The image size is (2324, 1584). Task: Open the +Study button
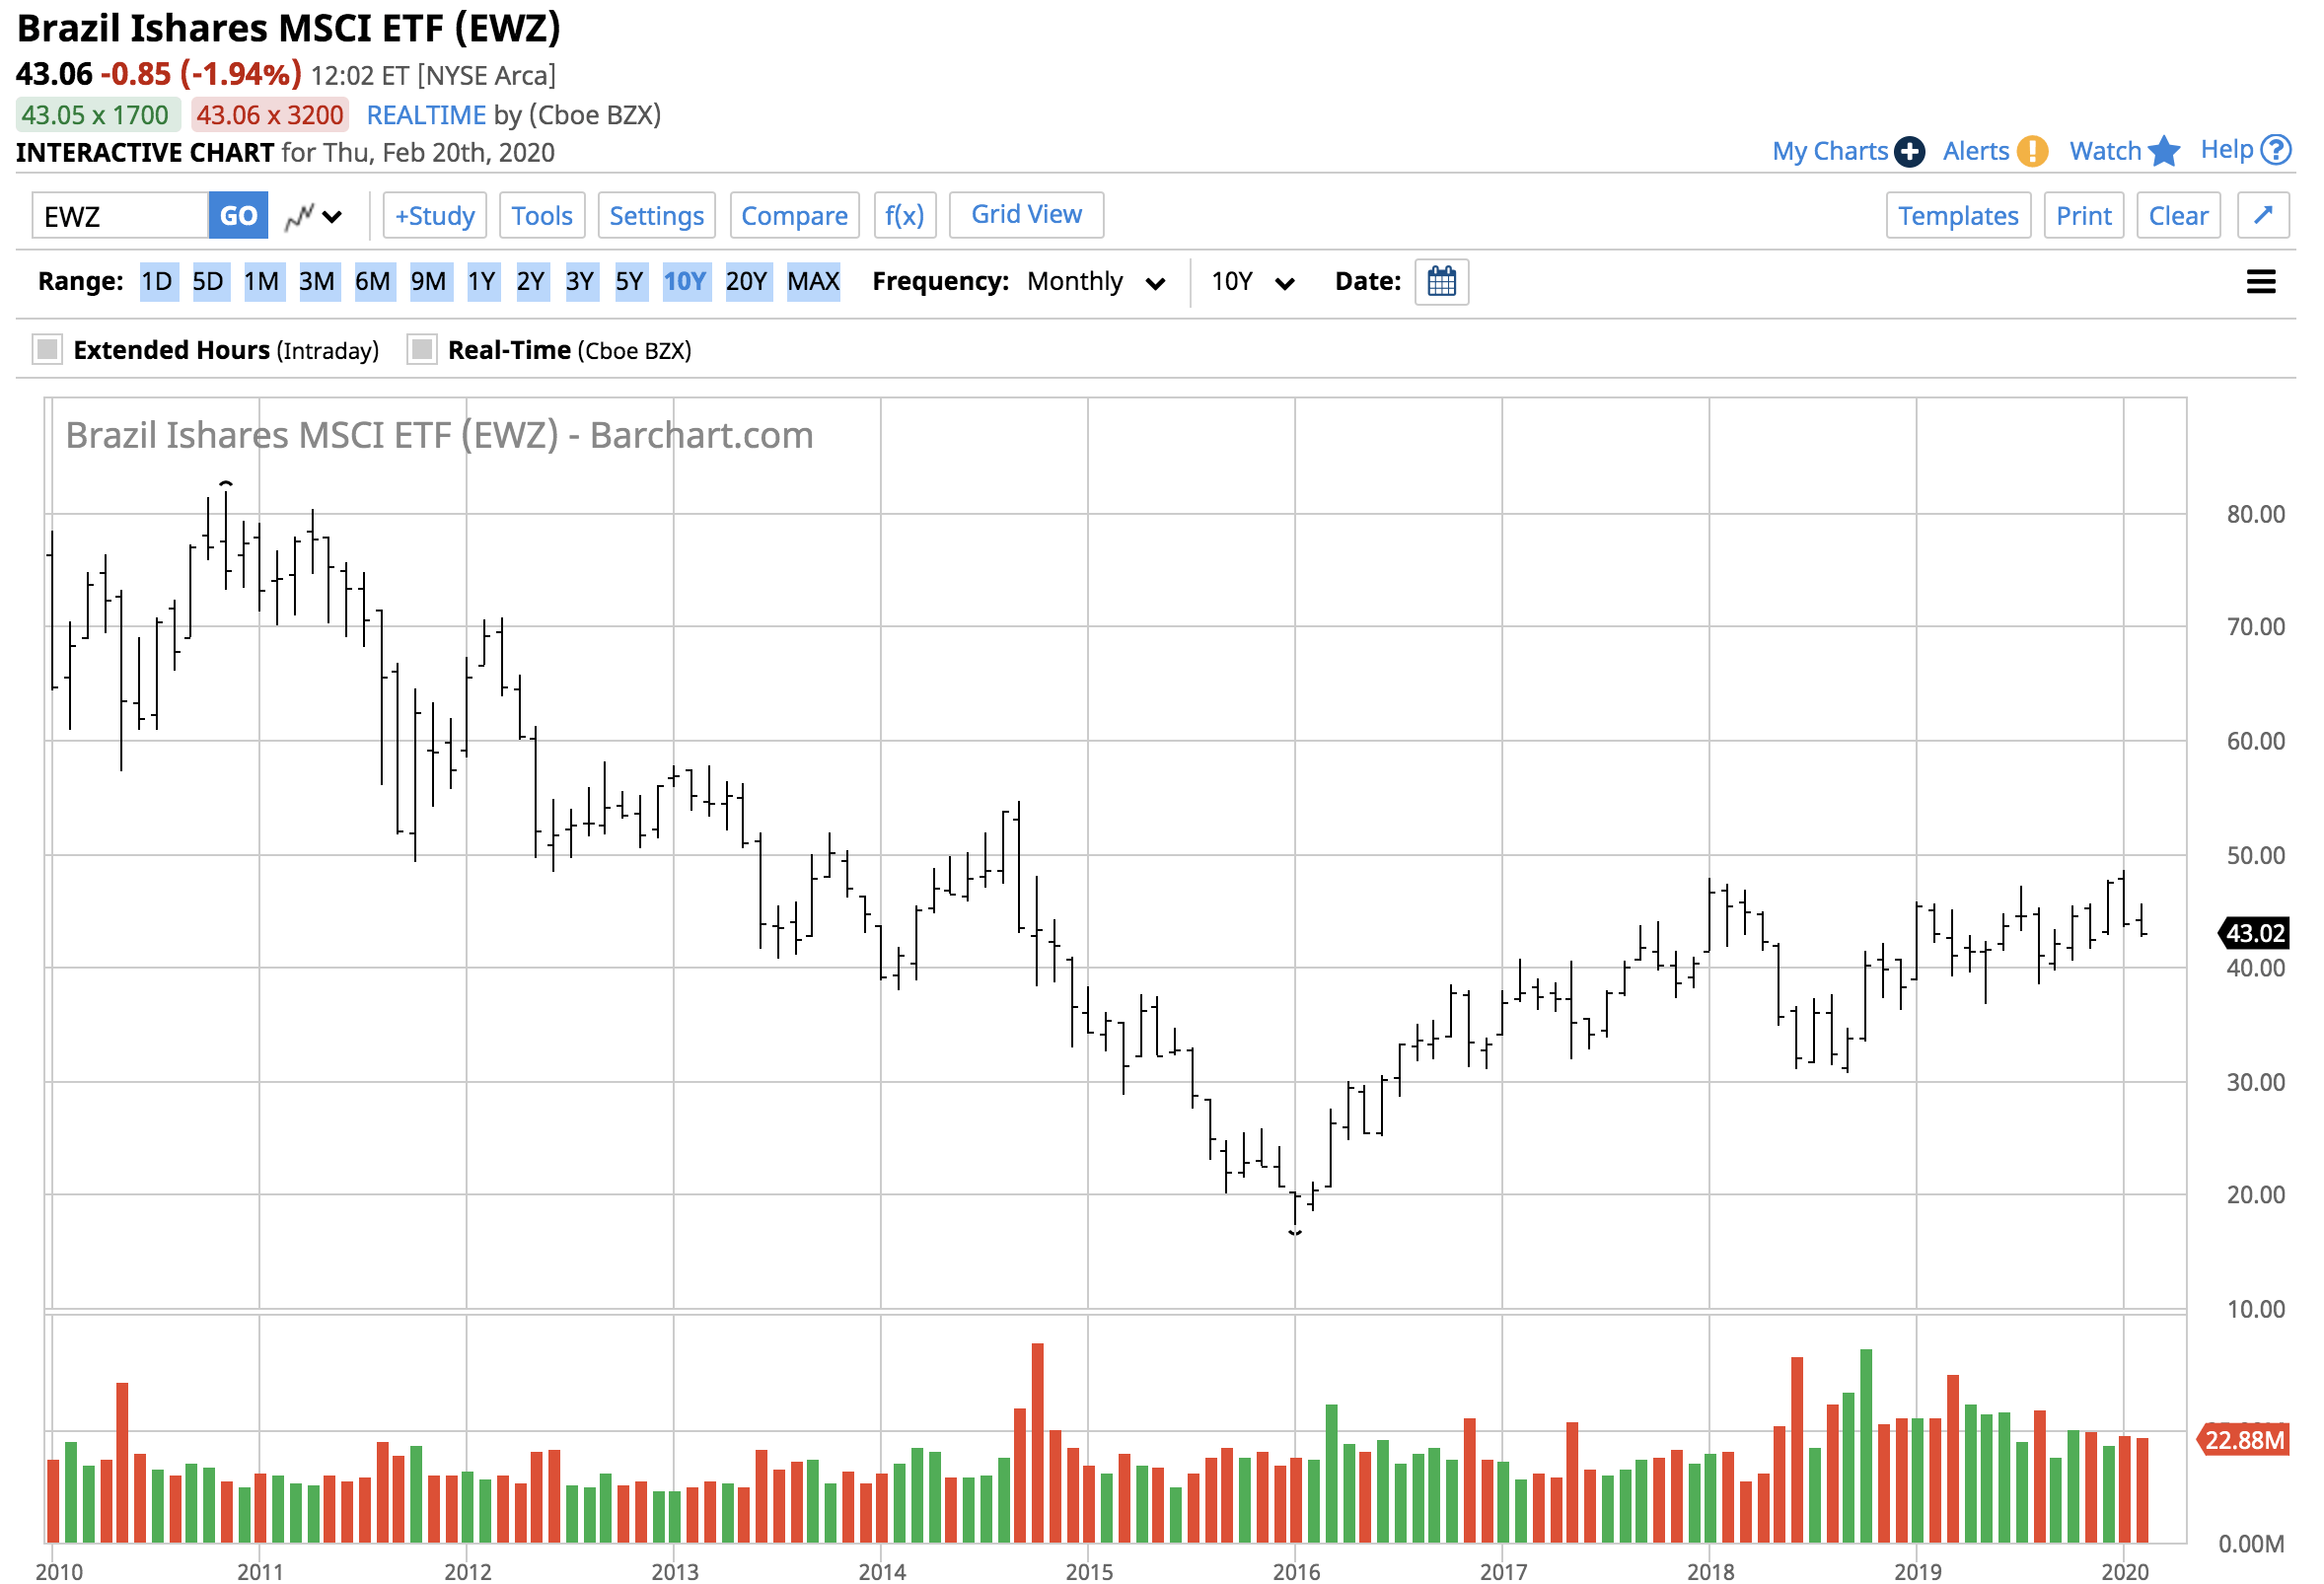point(435,216)
